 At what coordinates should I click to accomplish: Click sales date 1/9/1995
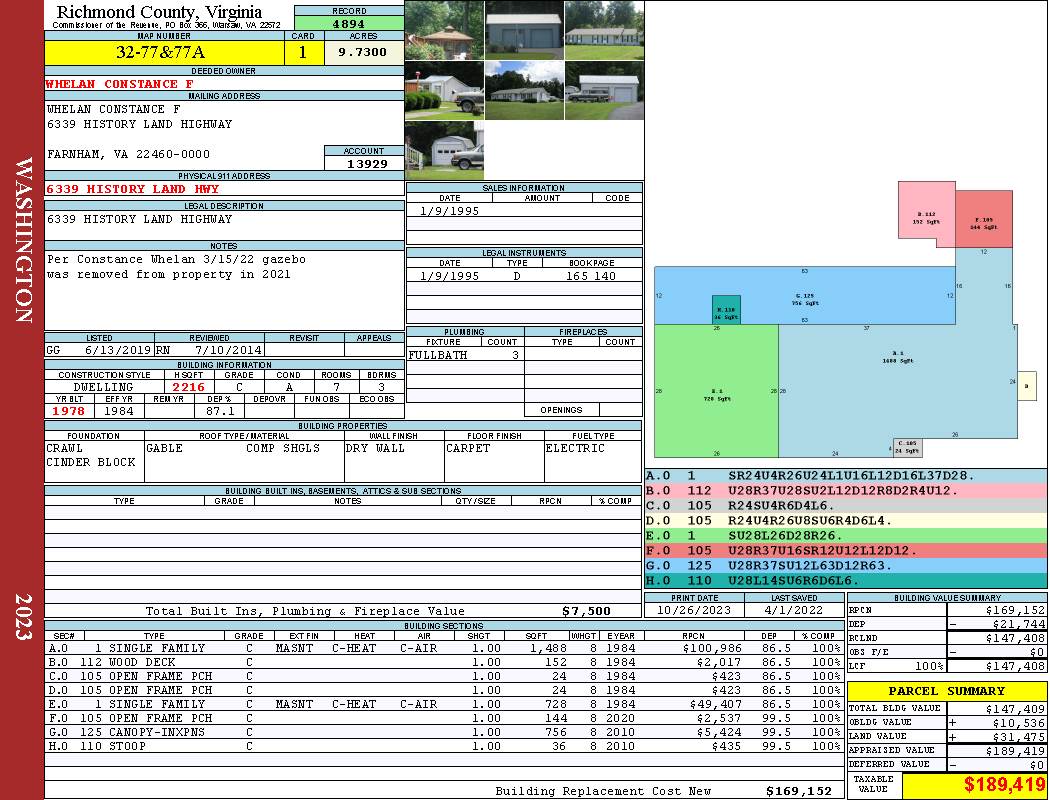(449, 211)
